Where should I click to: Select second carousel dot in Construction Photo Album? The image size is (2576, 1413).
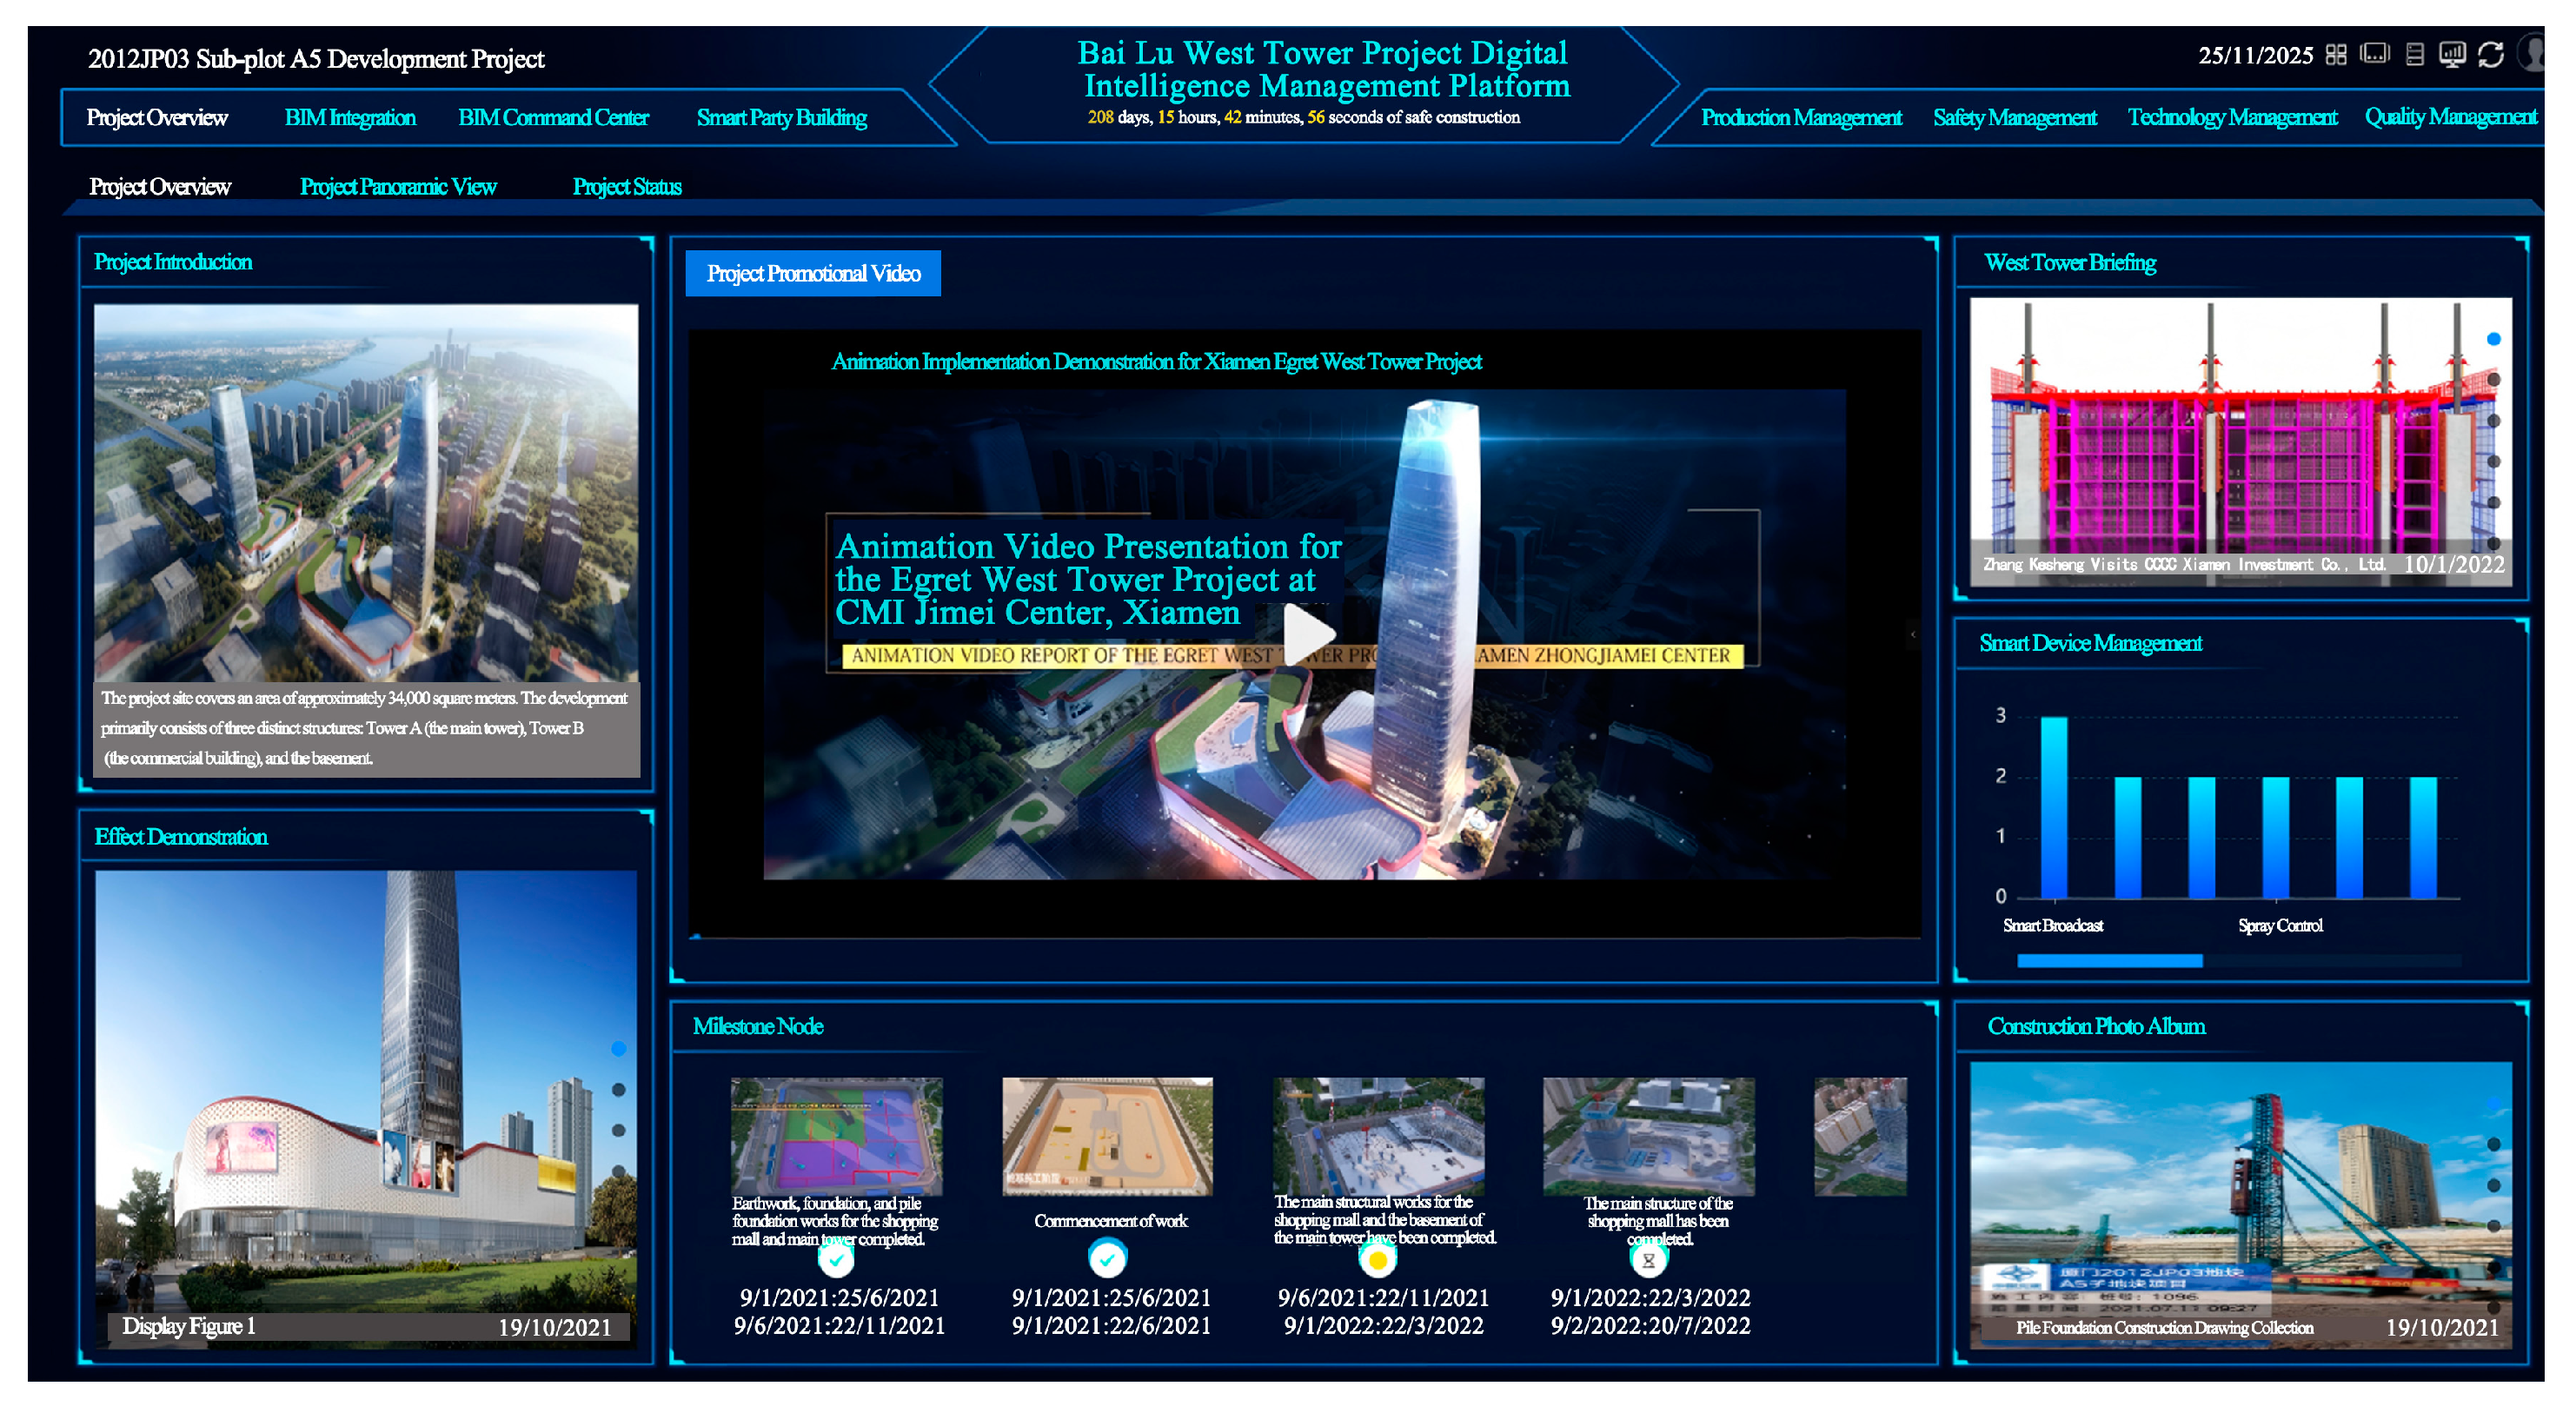(2494, 1144)
